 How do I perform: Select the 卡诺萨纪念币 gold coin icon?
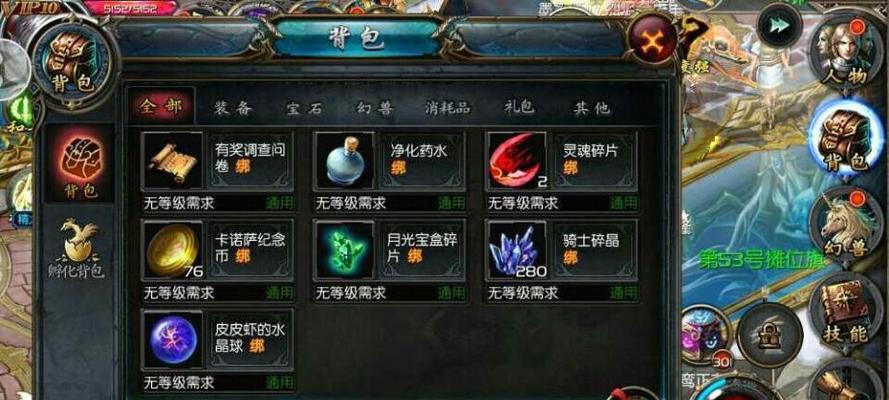tap(172, 250)
